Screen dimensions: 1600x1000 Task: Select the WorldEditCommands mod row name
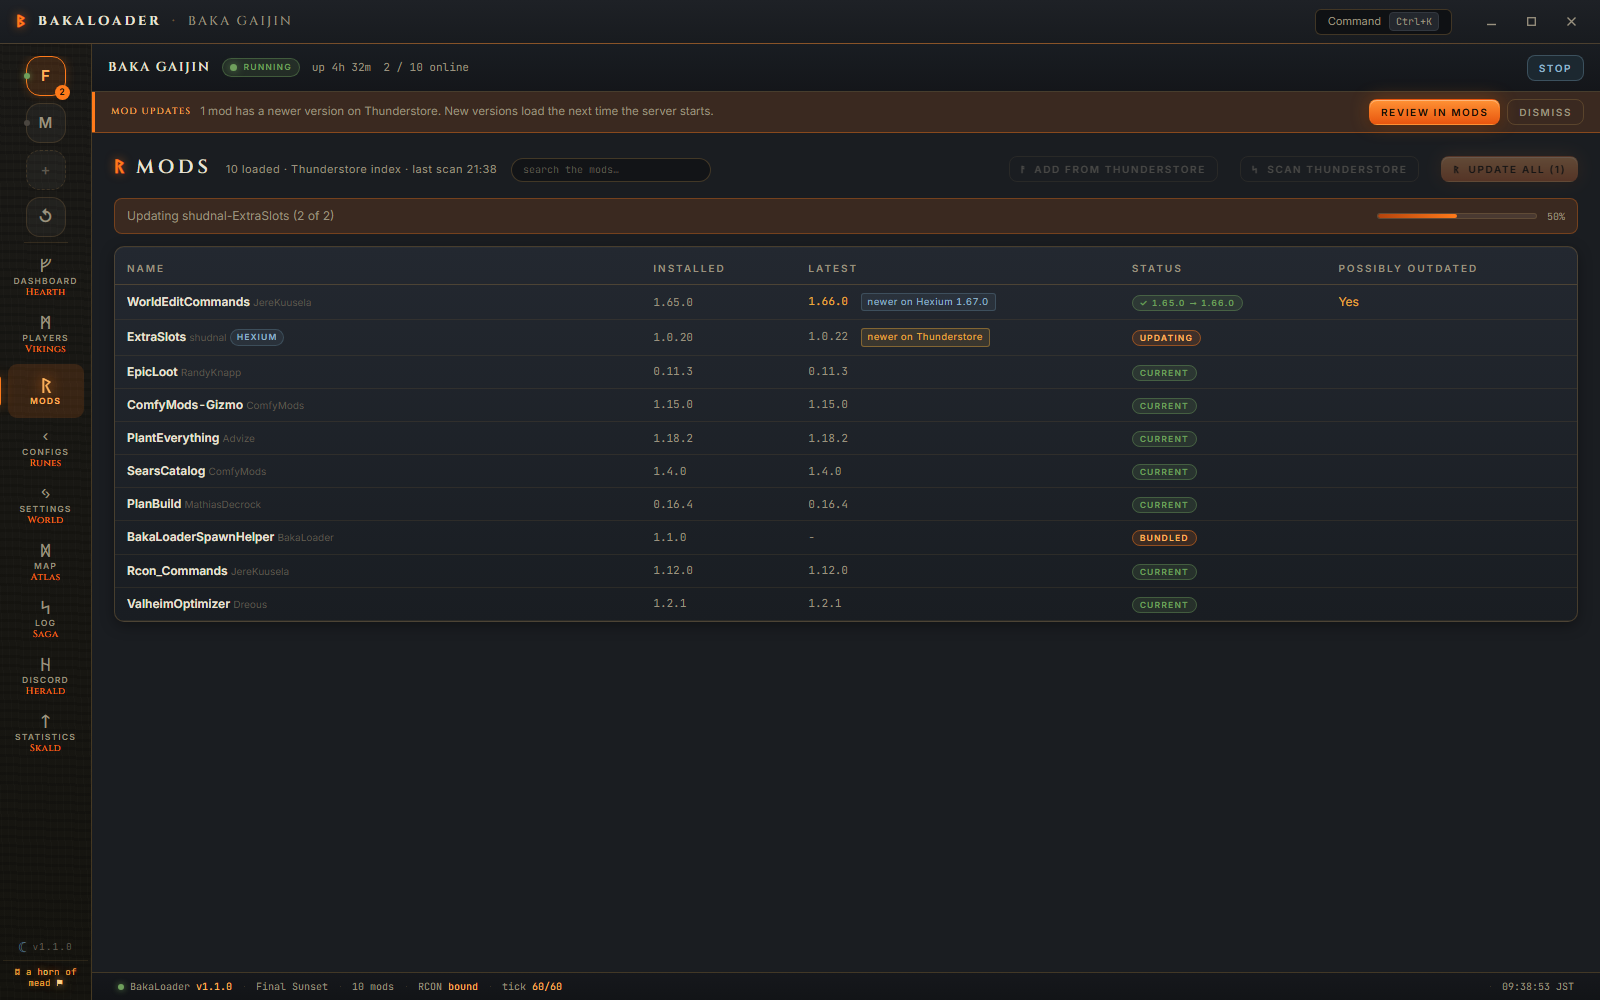(x=188, y=302)
